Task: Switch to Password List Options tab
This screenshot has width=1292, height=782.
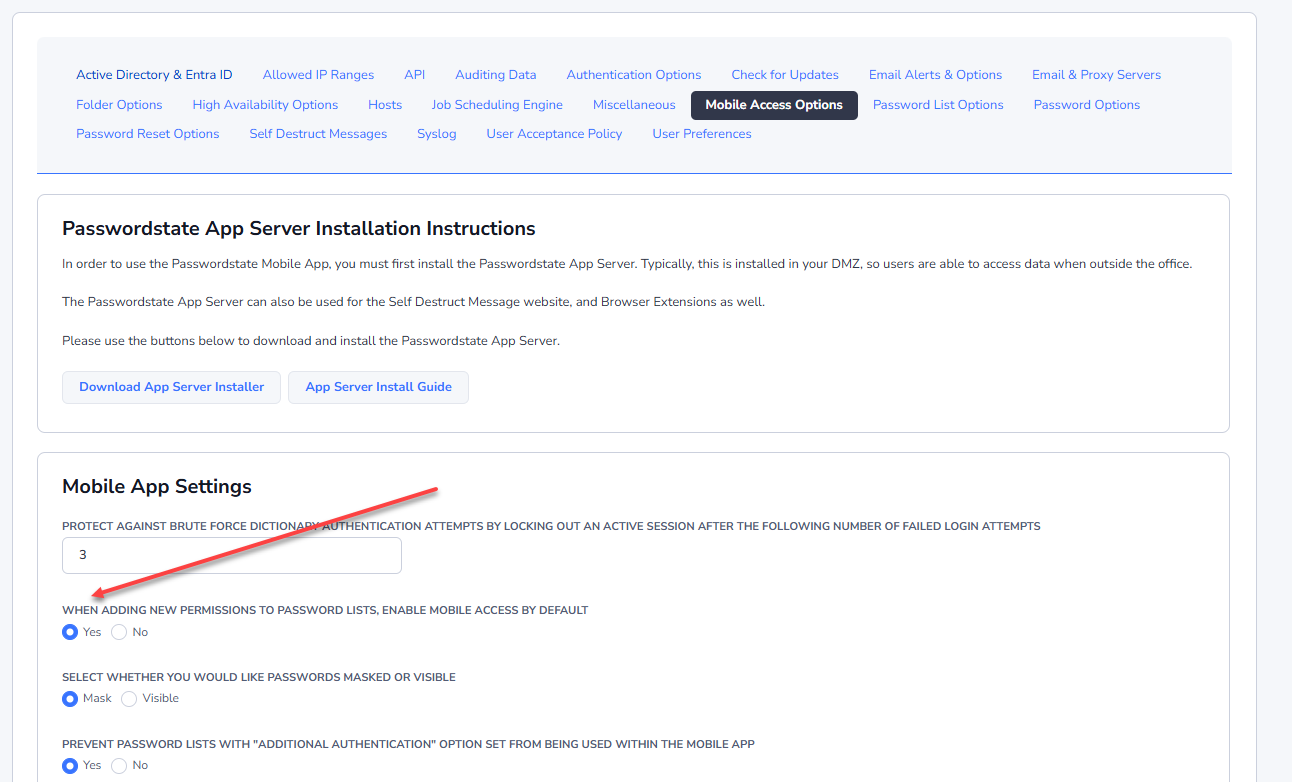Action: coord(938,105)
